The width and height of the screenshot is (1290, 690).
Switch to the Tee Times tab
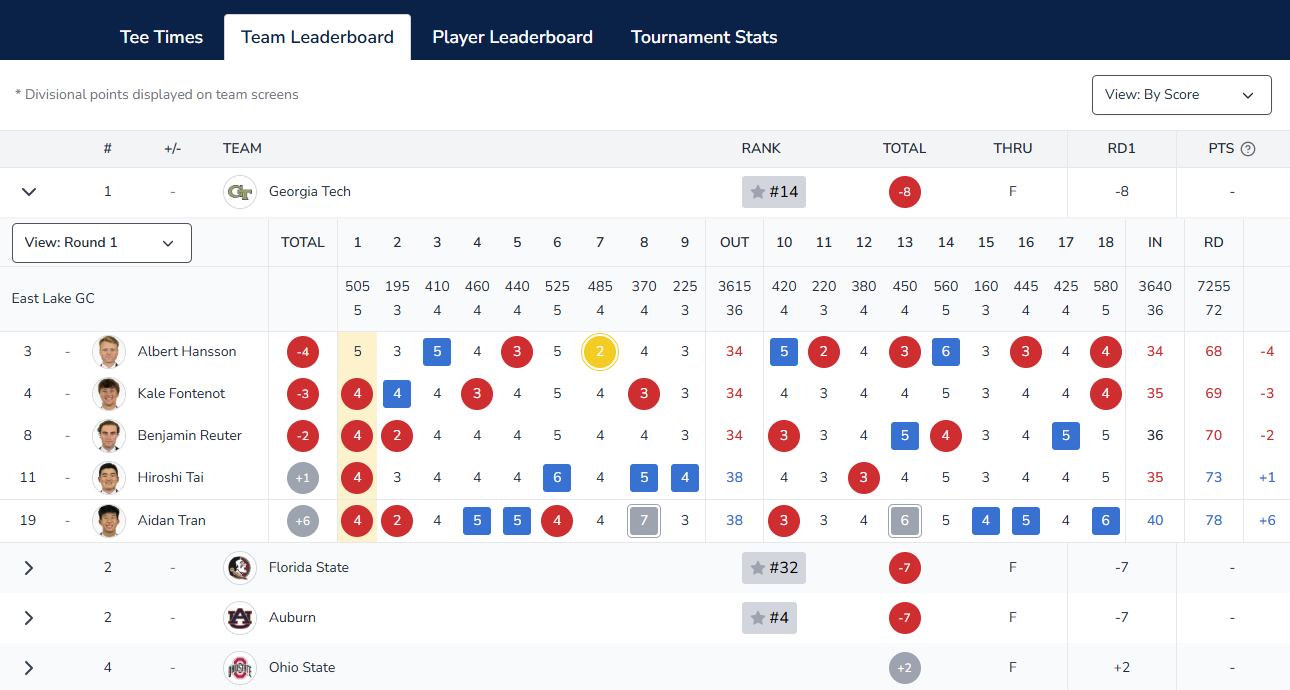pyautogui.click(x=161, y=37)
